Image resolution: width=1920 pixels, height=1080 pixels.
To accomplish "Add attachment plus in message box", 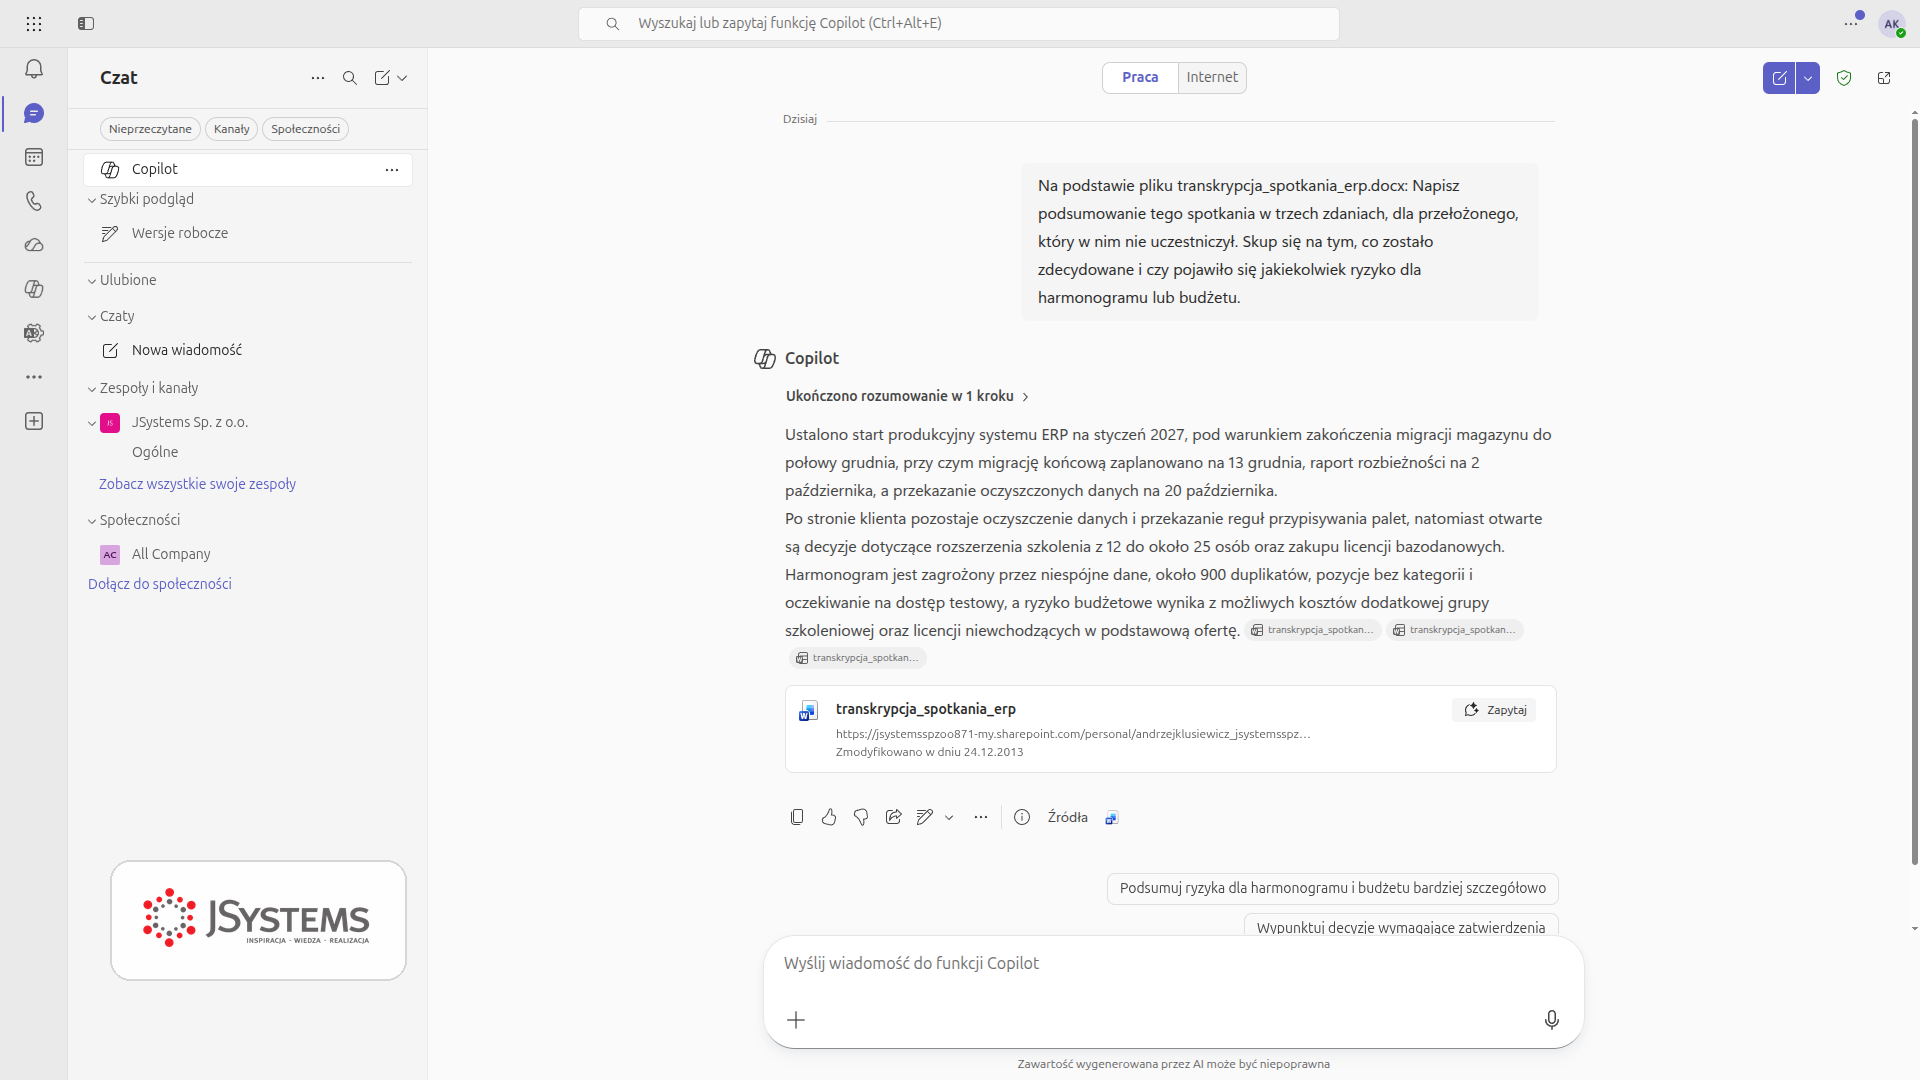I will point(796,1020).
